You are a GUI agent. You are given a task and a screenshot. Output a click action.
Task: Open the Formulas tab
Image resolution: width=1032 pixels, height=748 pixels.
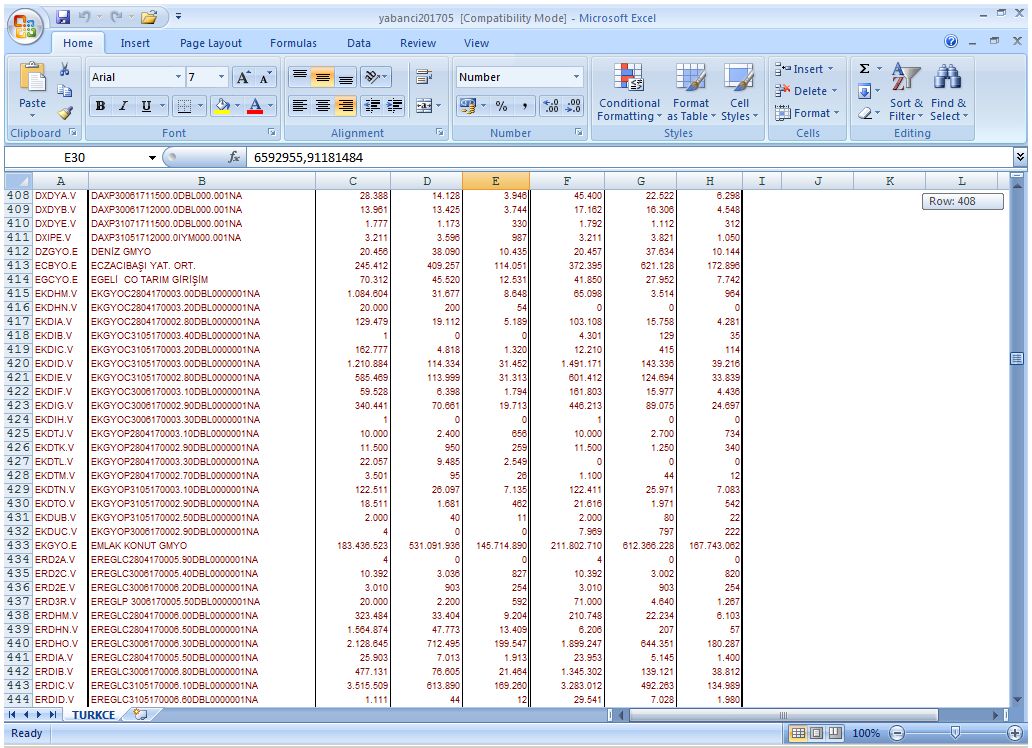(x=293, y=43)
